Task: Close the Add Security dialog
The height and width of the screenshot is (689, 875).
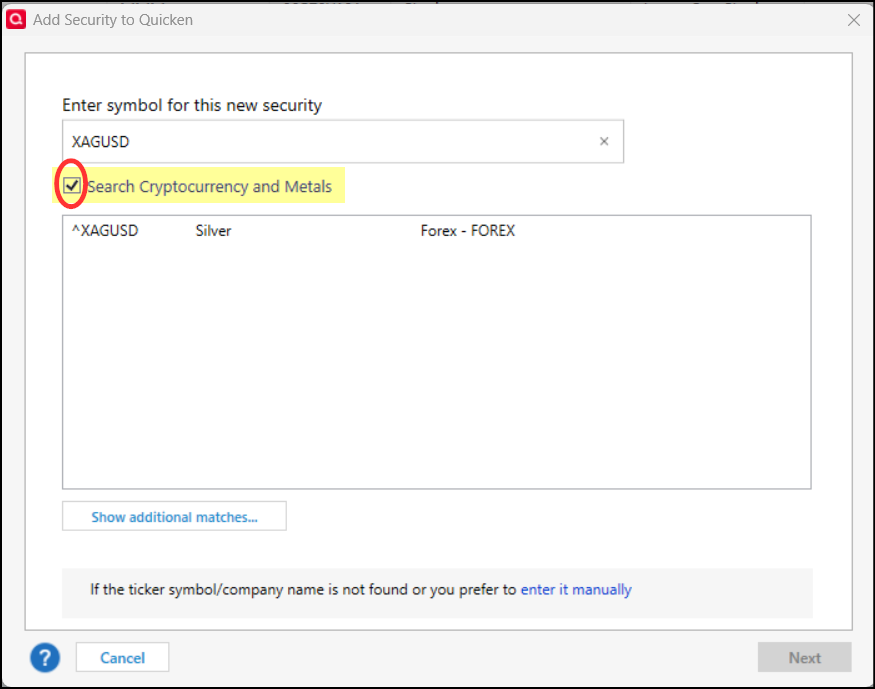Action: point(853,19)
